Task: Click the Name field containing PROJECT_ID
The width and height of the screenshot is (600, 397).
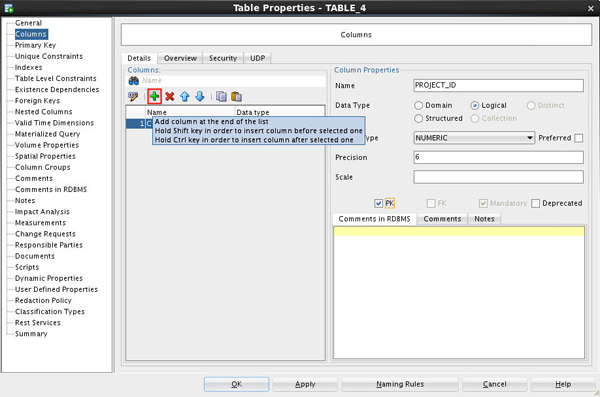Action: click(498, 85)
